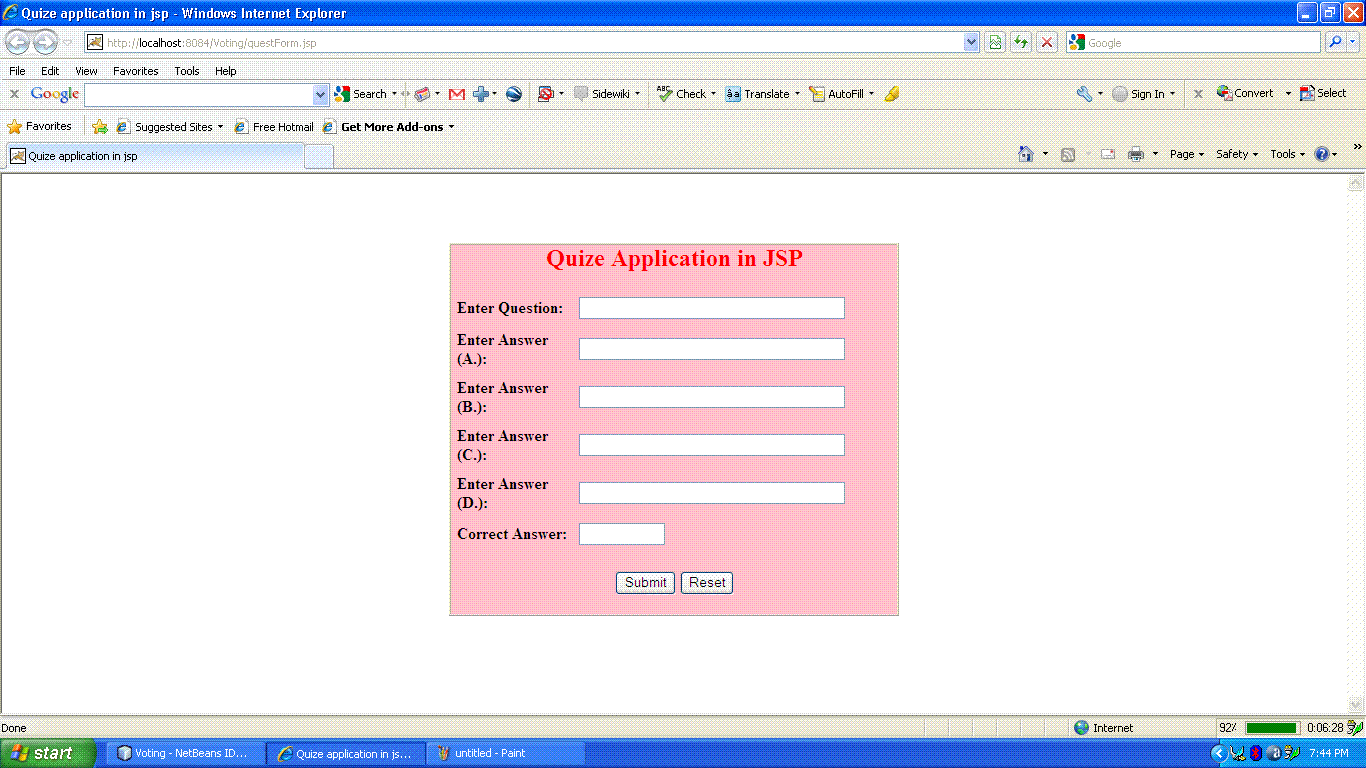This screenshot has width=1366, height=768.
Task: Expand the Translate dropdown arrow
Action: 797,94
